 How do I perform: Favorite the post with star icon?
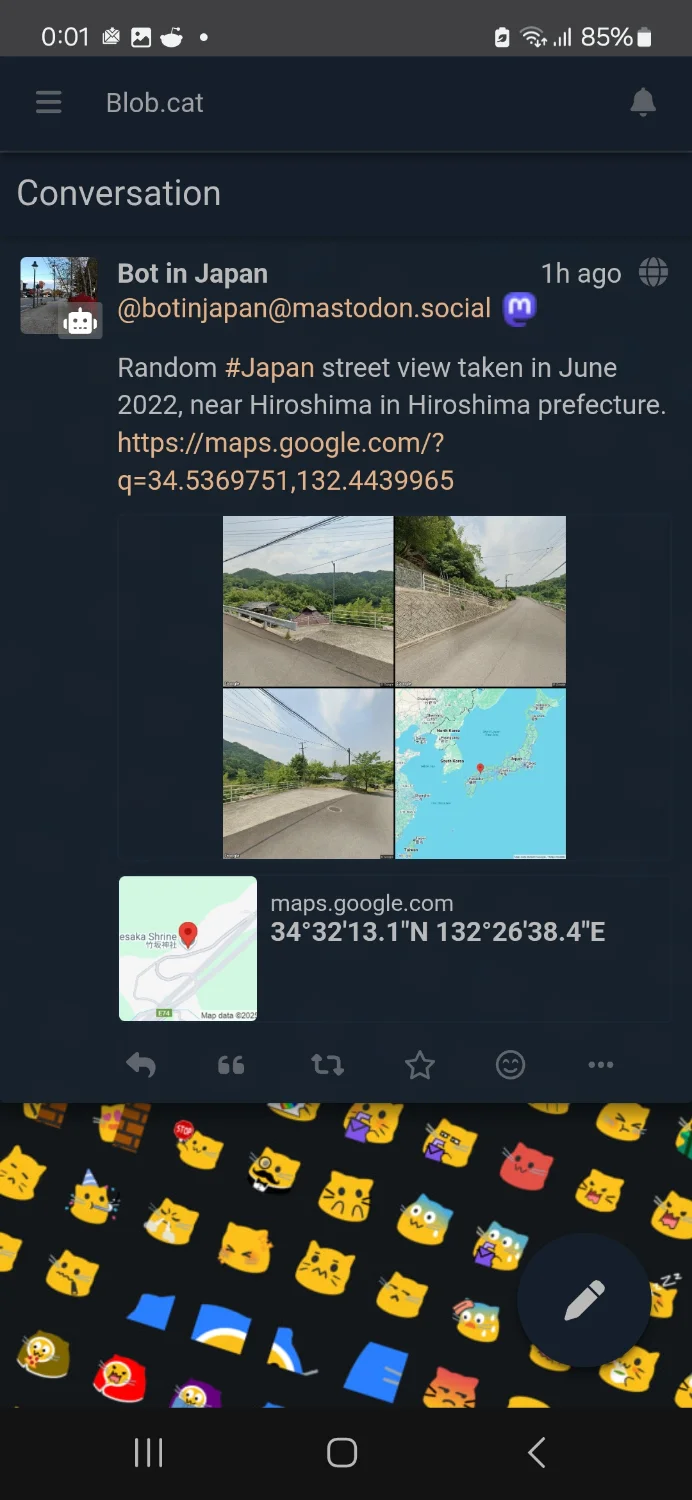[420, 1065]
